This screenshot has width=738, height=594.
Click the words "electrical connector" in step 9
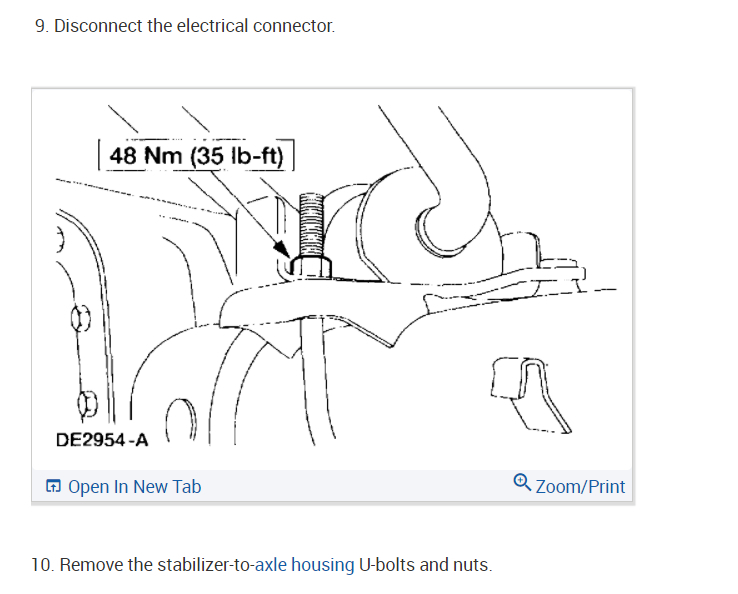coord(255,26)
